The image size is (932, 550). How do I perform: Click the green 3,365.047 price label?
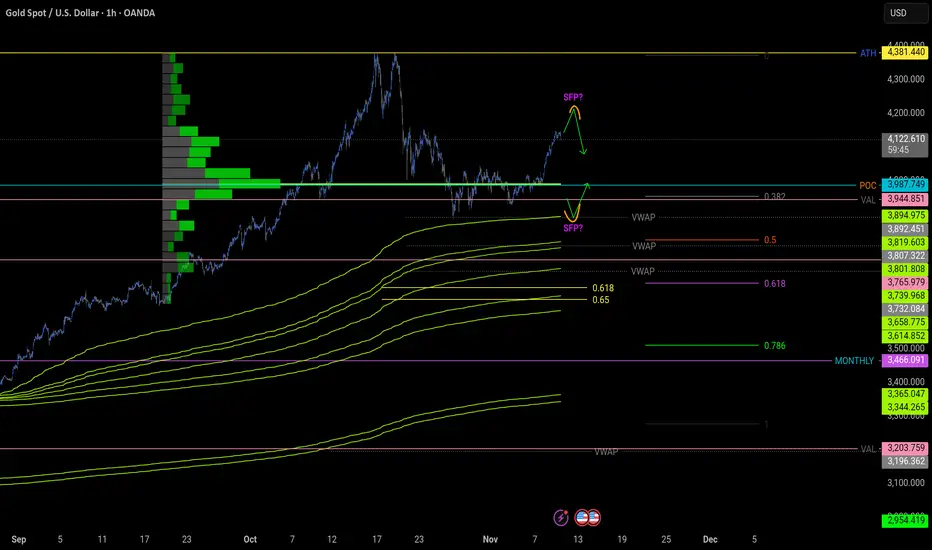click(904, 394)
